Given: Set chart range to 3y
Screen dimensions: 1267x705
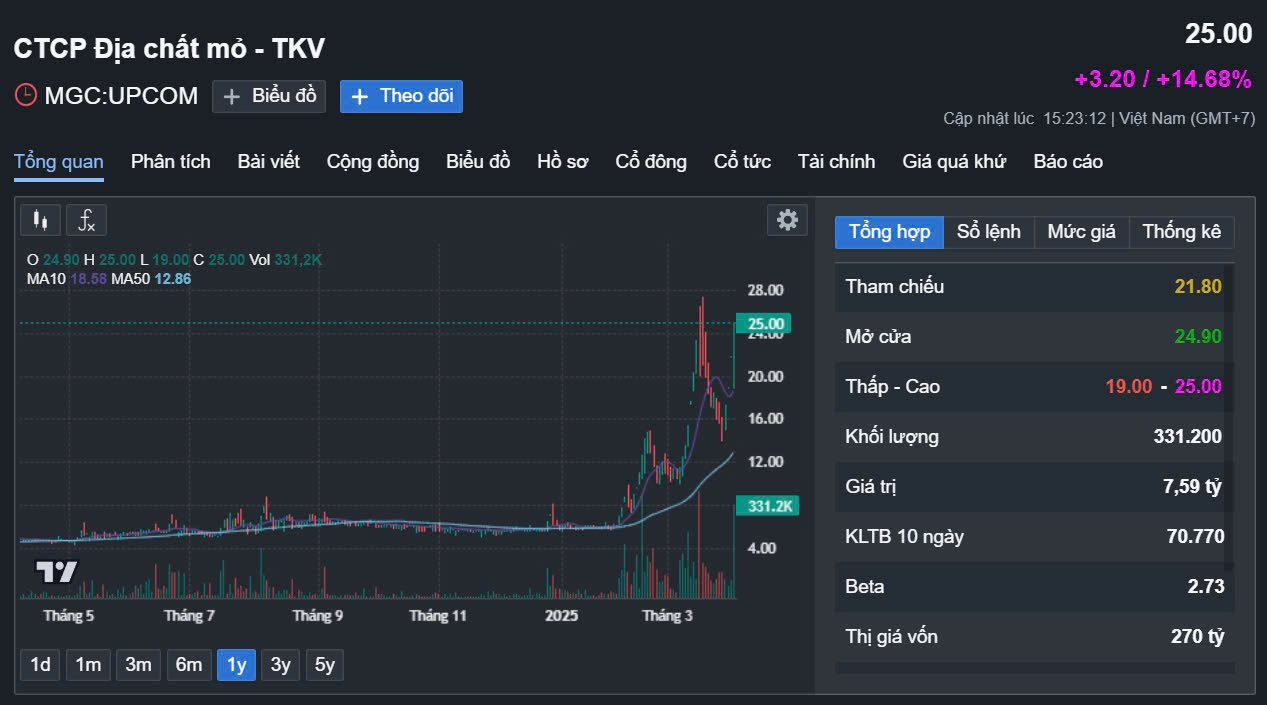Looking at the screenshot, I should click(281, 665).
